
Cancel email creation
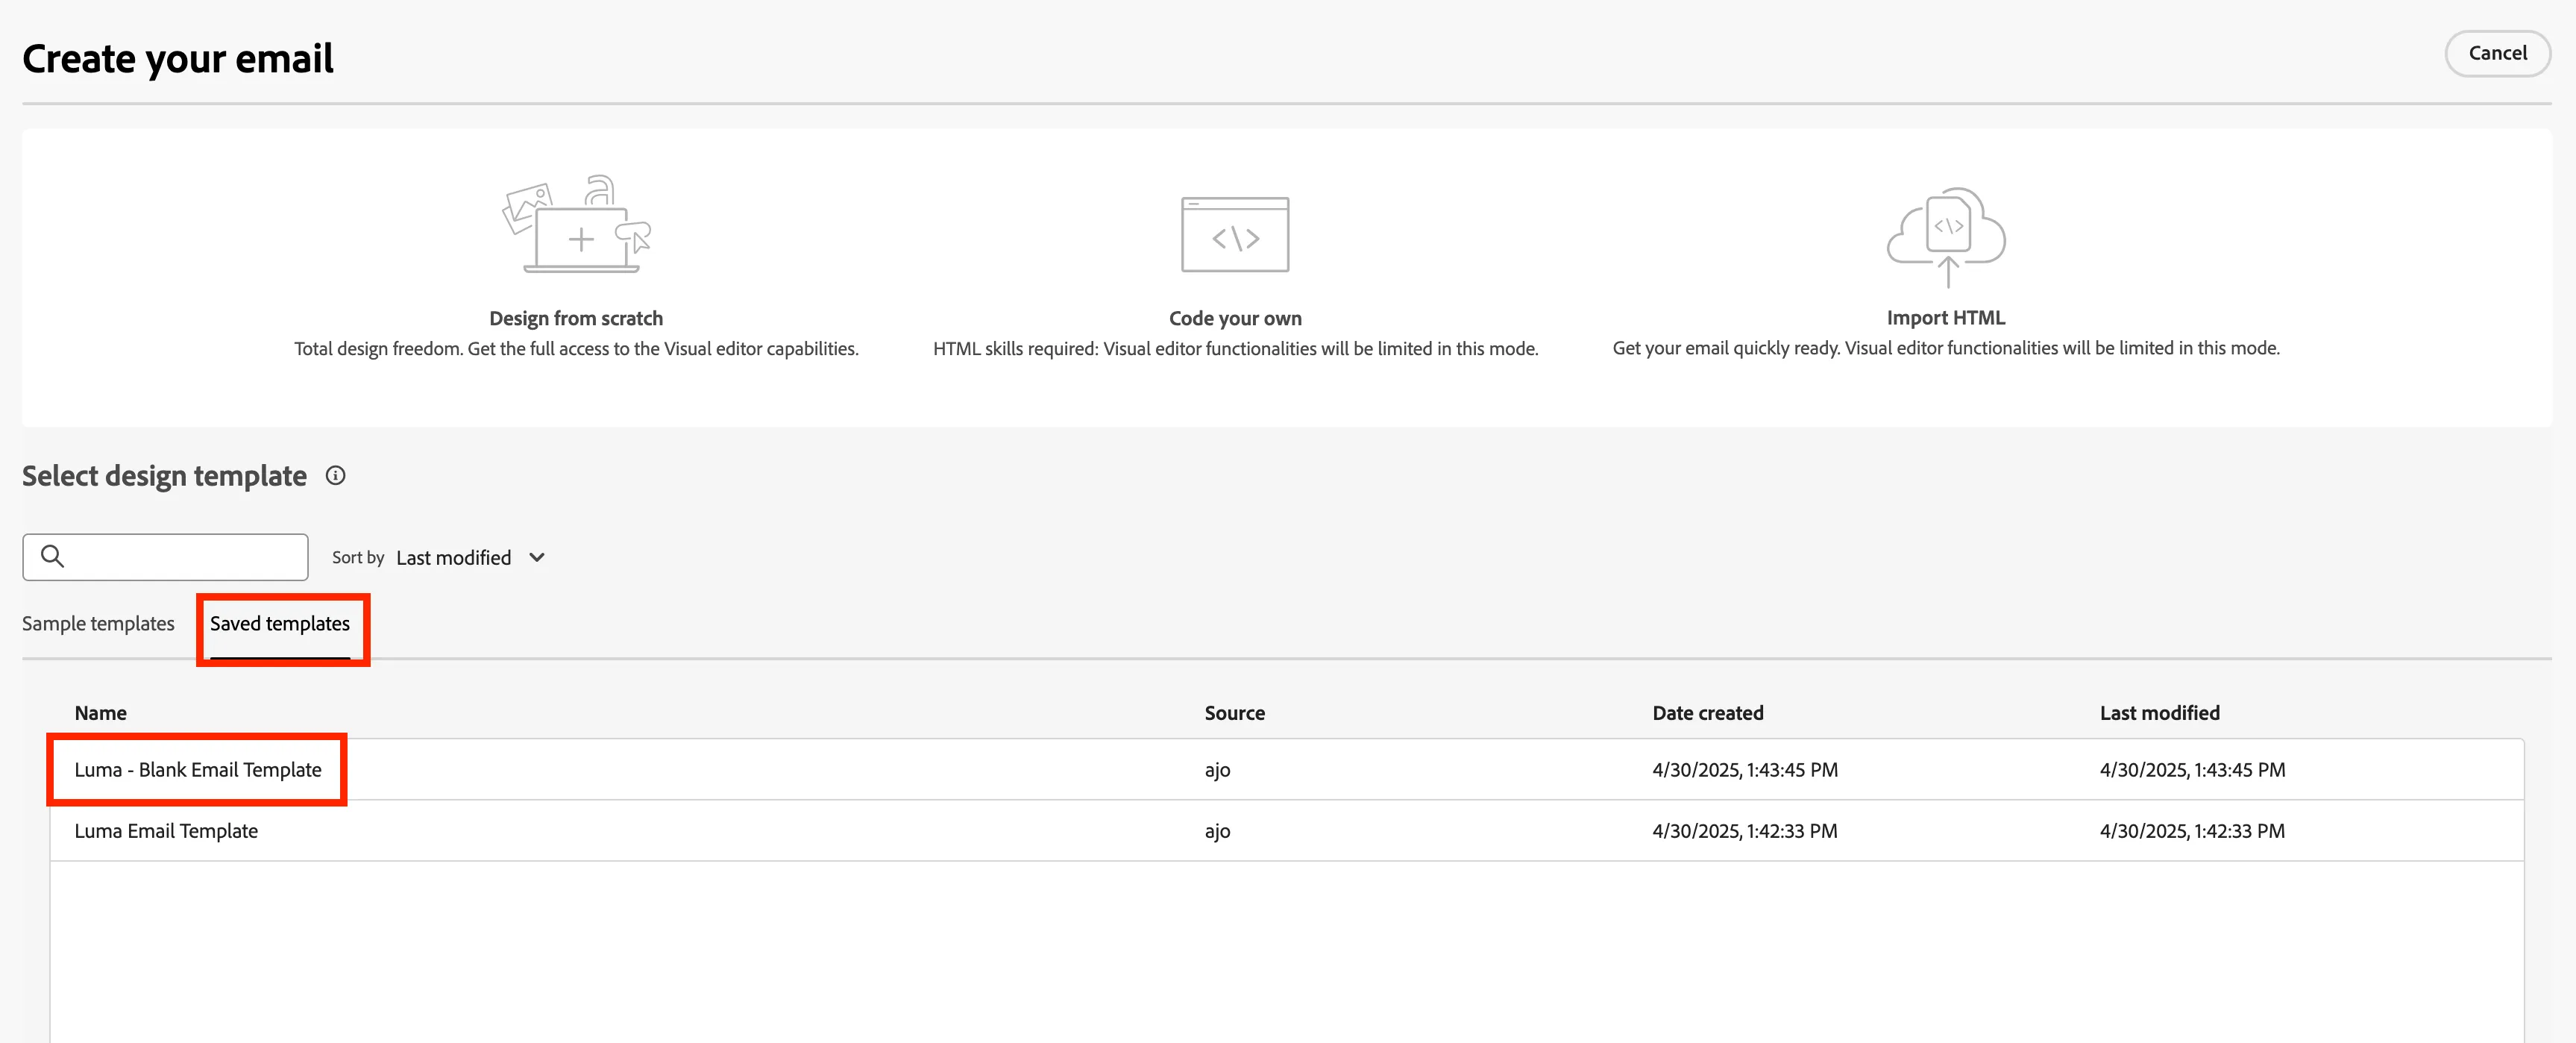[2497, 53]
